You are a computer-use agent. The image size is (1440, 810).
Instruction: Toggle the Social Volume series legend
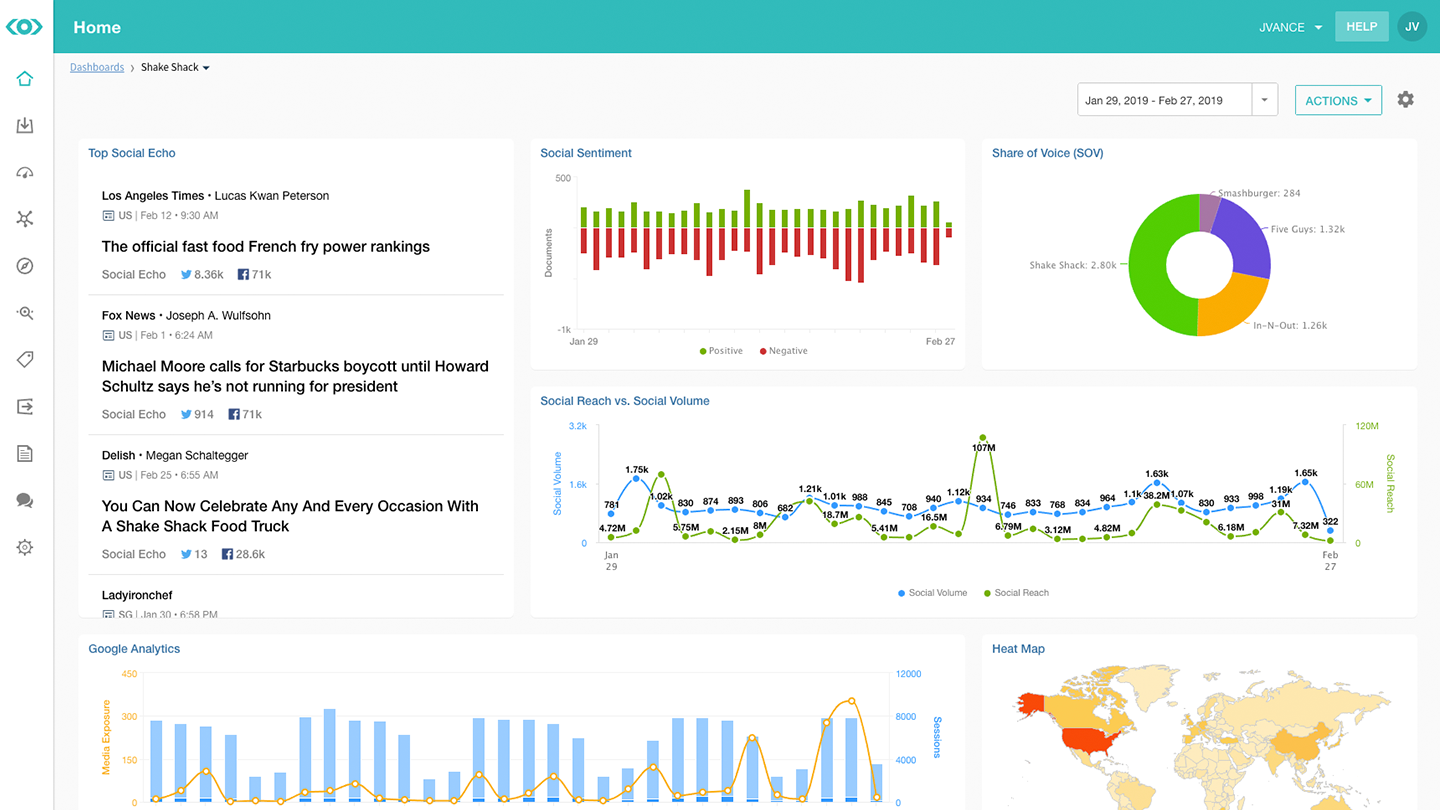pos(931,592)
